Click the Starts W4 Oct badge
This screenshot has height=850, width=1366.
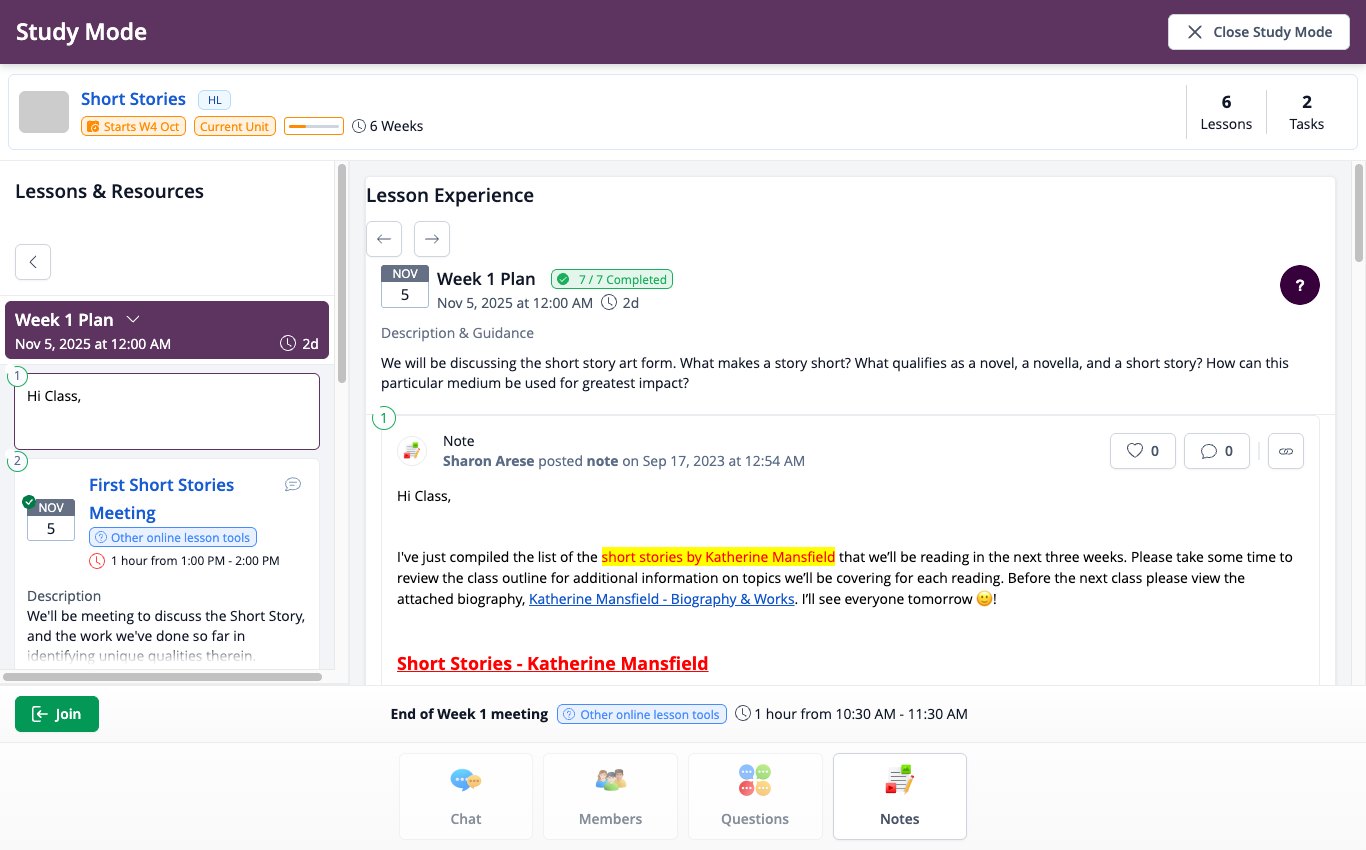point(135,126)
